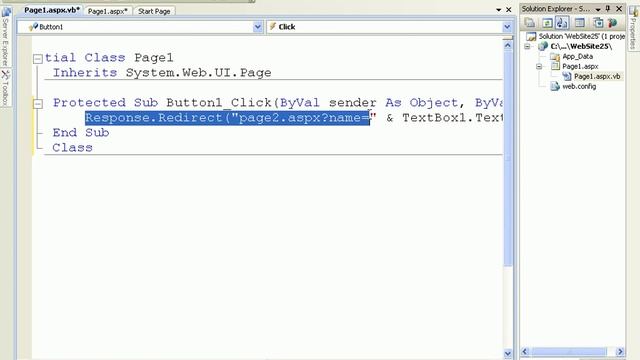Click the Solution Explorer left scroll arrow
Viewport: 640px width, 360px height.
click(x=525, y=351)
